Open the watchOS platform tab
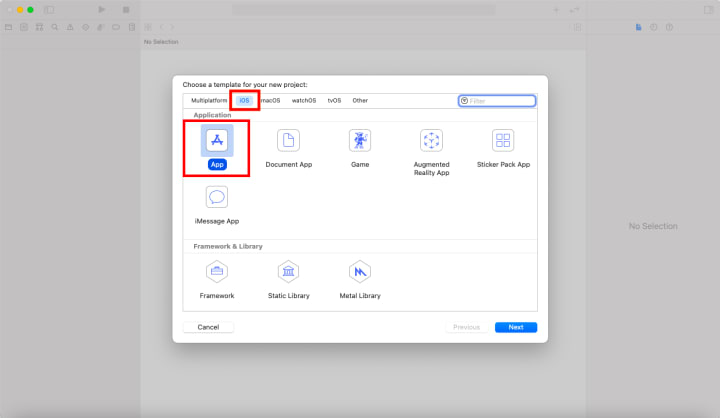This screenshot has height=418, width=720. [x=304, y=101]
